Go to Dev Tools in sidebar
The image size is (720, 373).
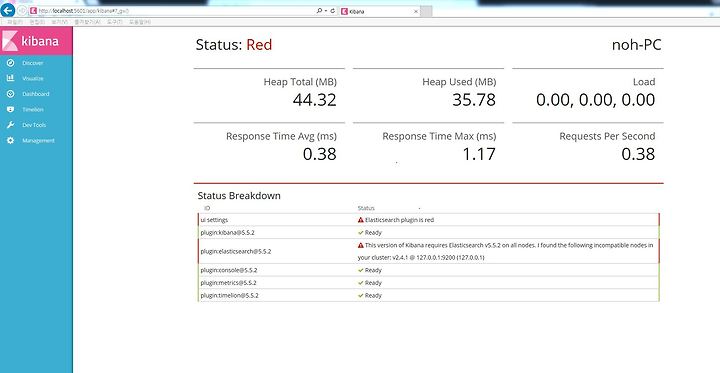click(x=34, y=125)
